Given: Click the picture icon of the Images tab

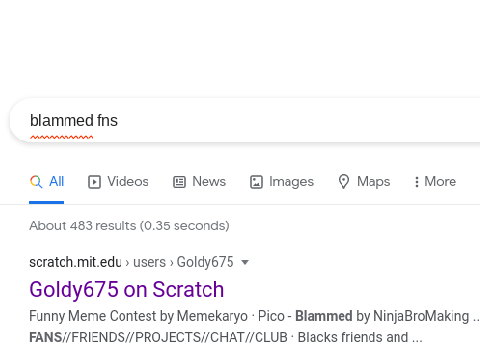Looking at the screenshot, I should click(256, 182).
